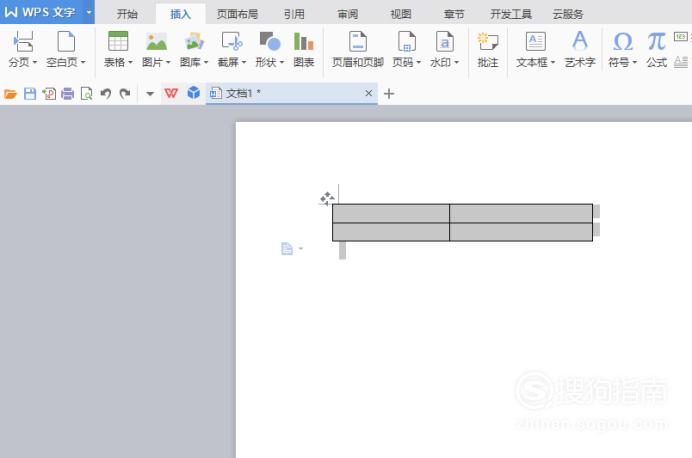
Task: Click the top-left table cell
Action: [391, 214]
